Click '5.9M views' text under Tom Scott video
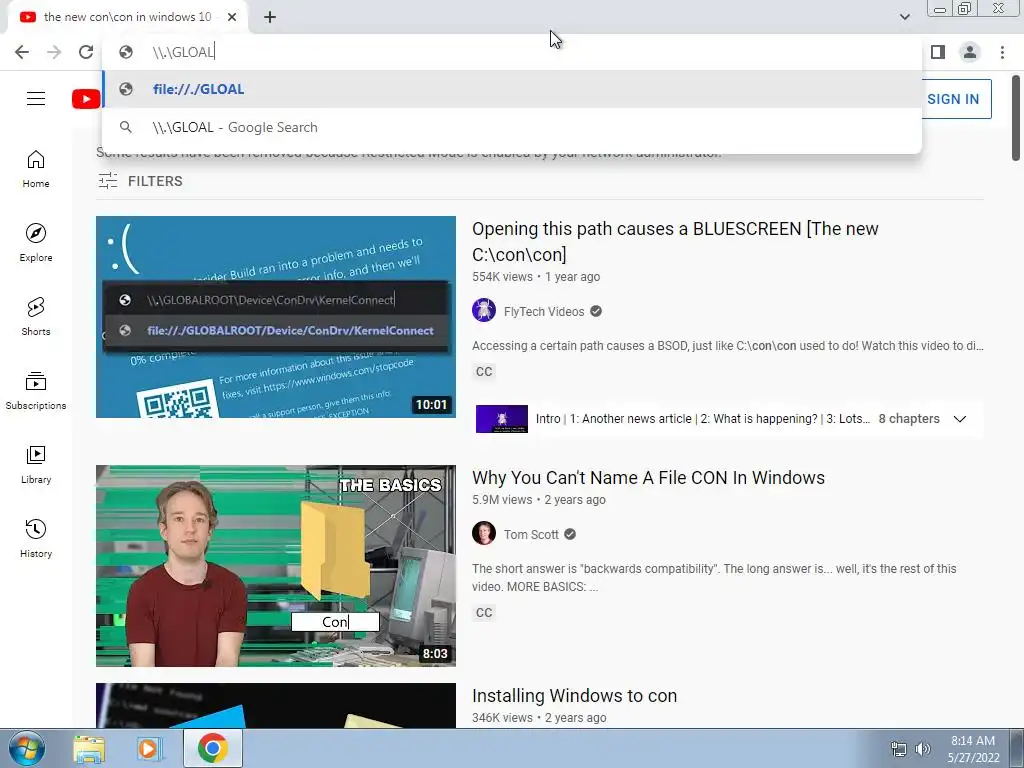This screenshot has width=1024, height=768. [x=502, y=500]
